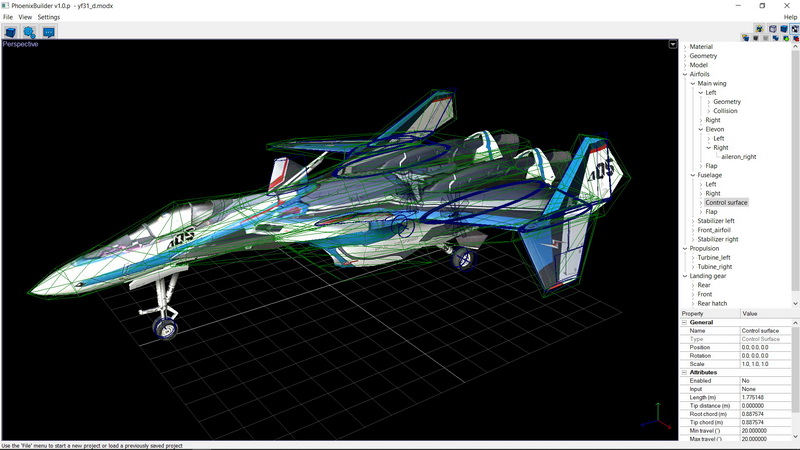Toggle the checkered cube texture icon
800x450 pixels.
click(x=795, y=29)
